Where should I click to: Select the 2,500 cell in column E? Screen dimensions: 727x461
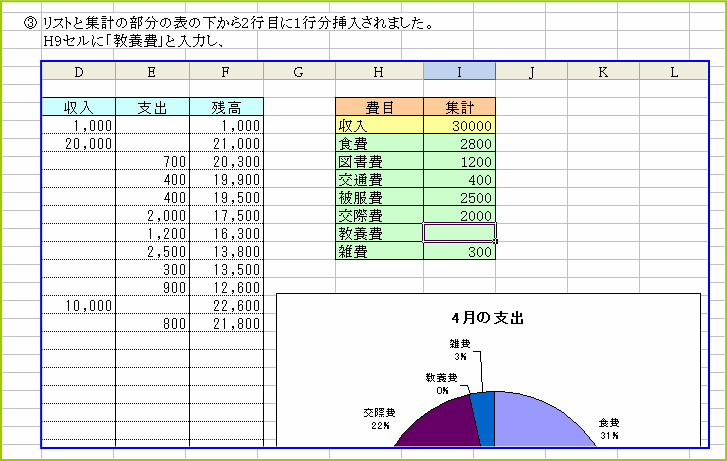[x=152, y=251]
